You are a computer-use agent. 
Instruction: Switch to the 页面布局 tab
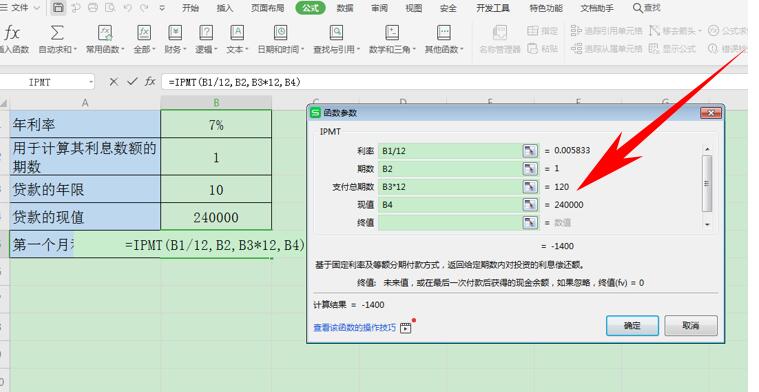pyautogui.click(x=267, y=8)
